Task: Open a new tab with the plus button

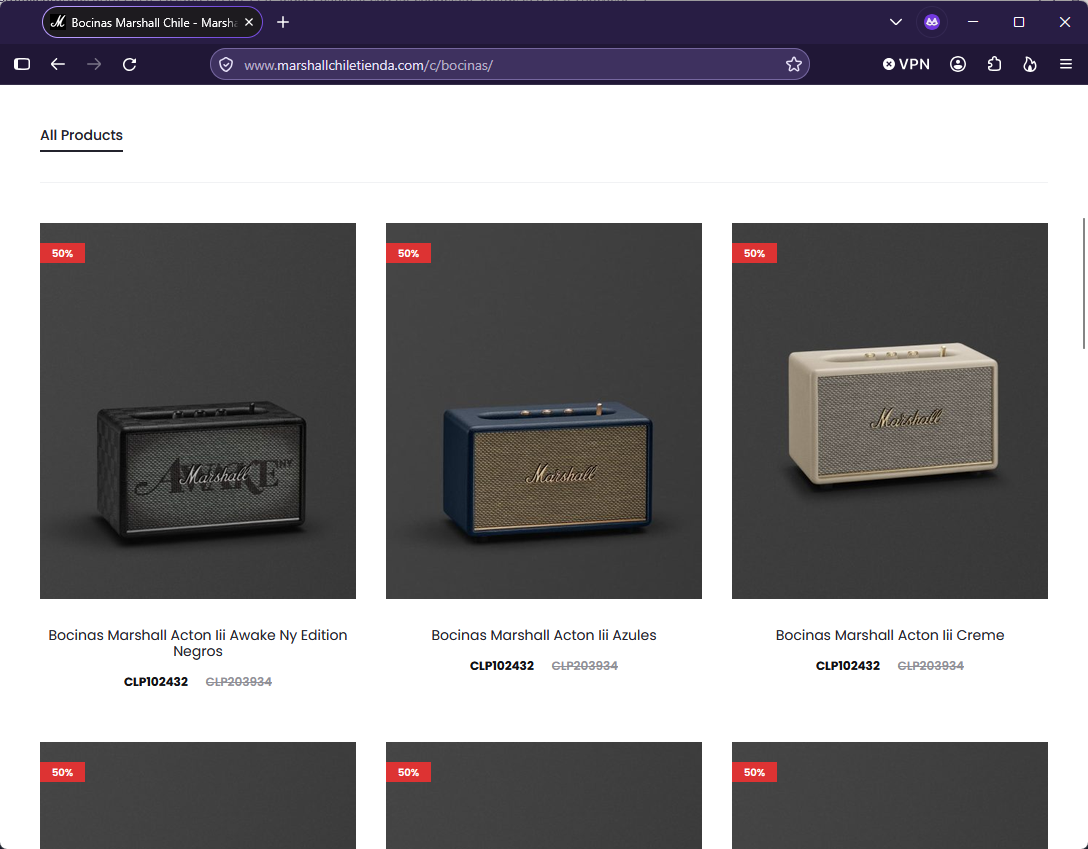Action: pos(283,22)
